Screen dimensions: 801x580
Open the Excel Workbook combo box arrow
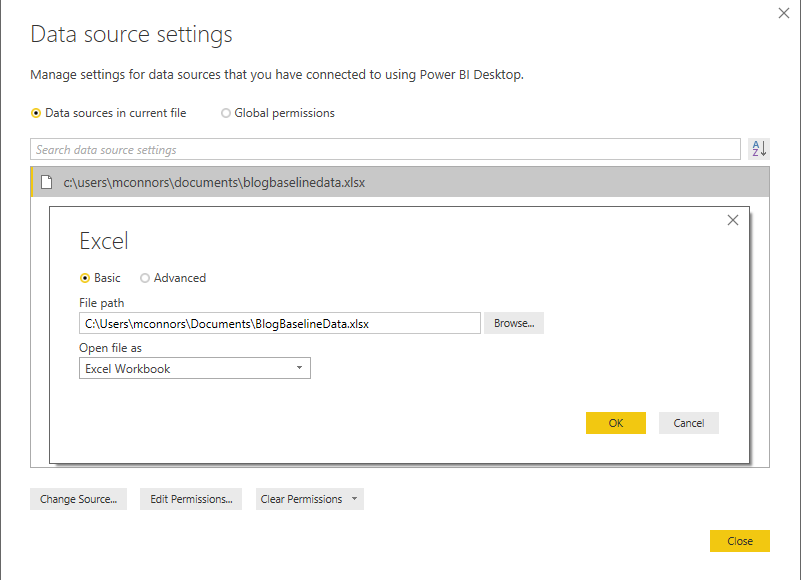[298, 368]
